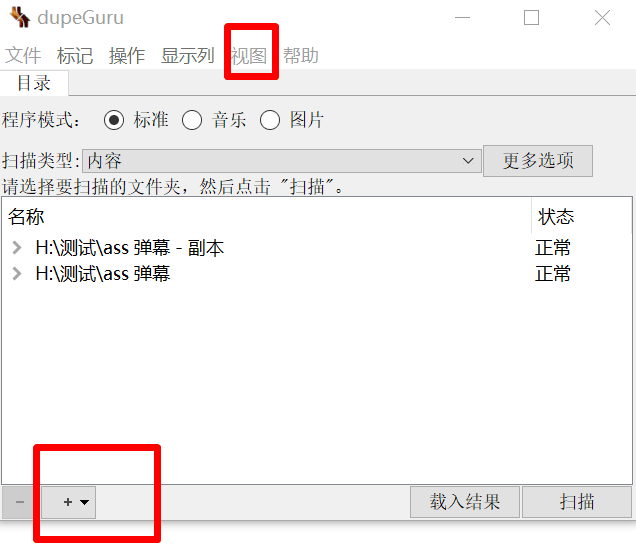Open the 操作 menu
The height and width of the screenshot is (545, 636).
127,56
